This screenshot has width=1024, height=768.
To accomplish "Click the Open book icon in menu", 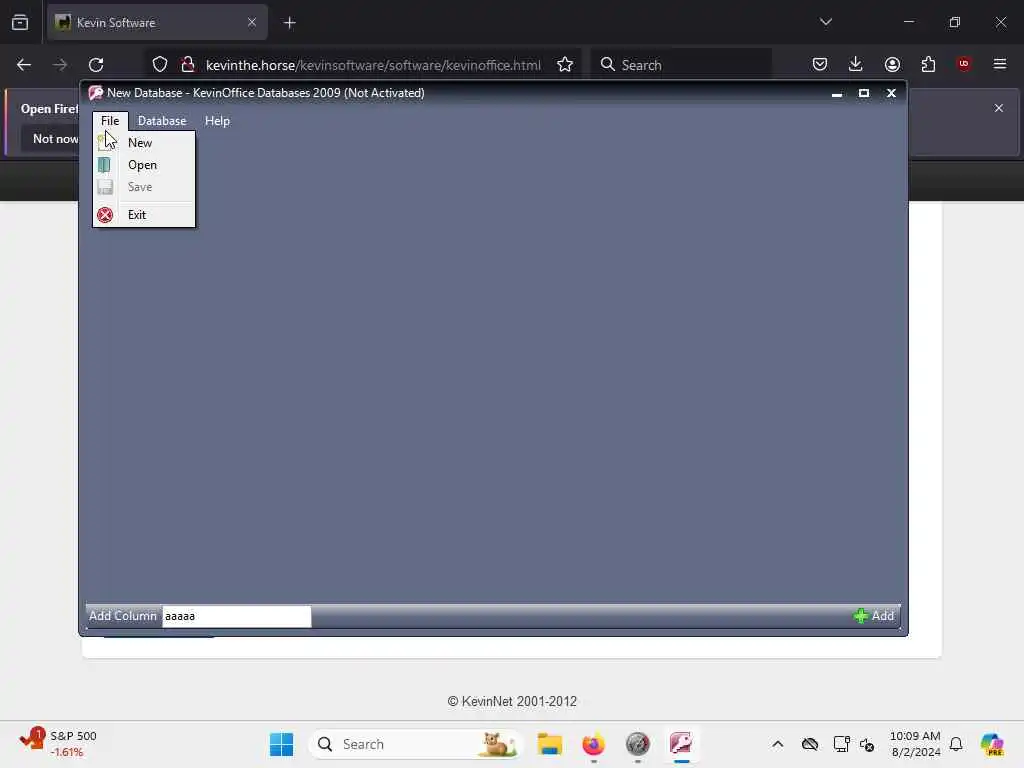I will (104, 165).
